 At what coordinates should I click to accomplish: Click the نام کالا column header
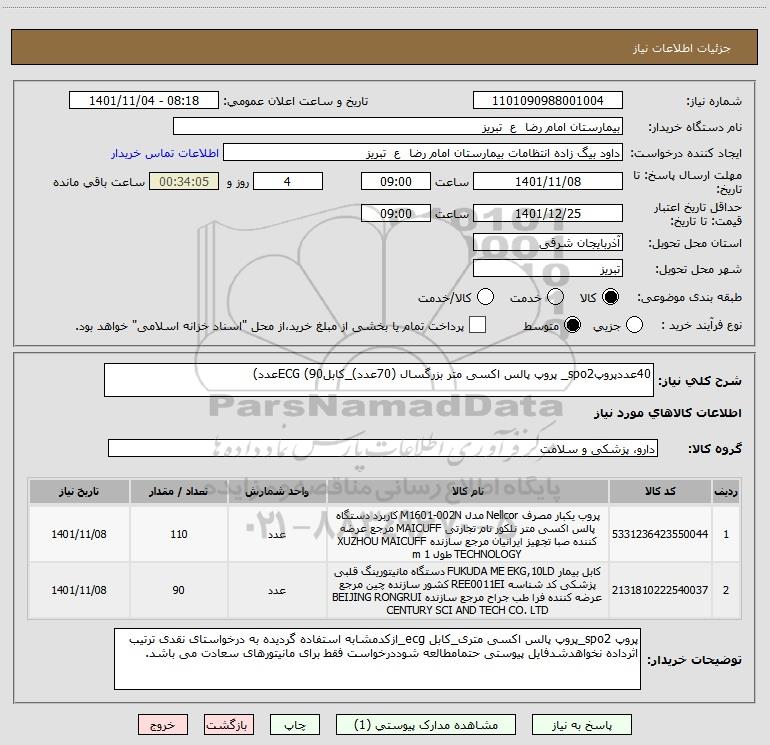click(468, 491)
